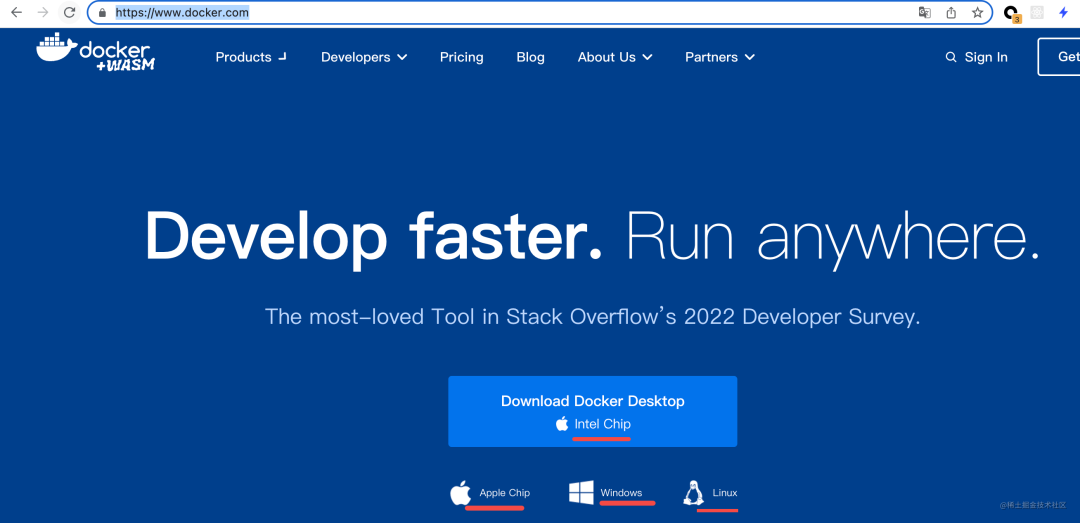
Task: Choose the Linux download link
Action: (725, 493)
